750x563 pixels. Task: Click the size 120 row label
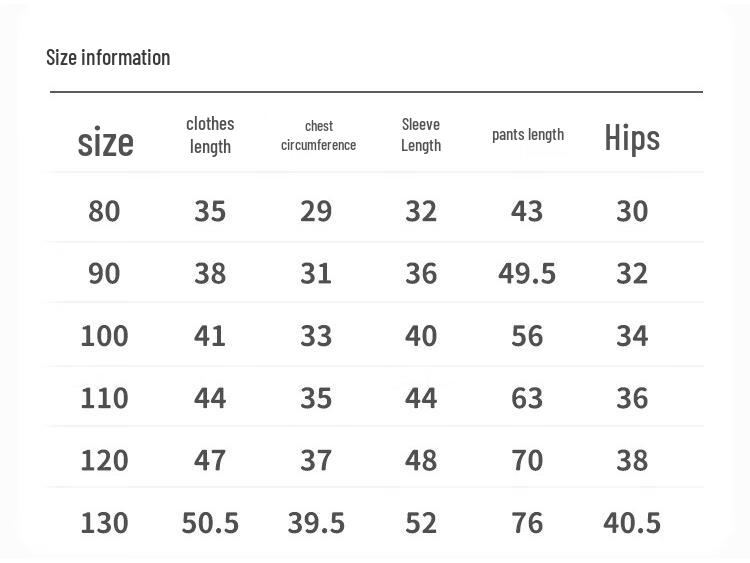[104, 460]
